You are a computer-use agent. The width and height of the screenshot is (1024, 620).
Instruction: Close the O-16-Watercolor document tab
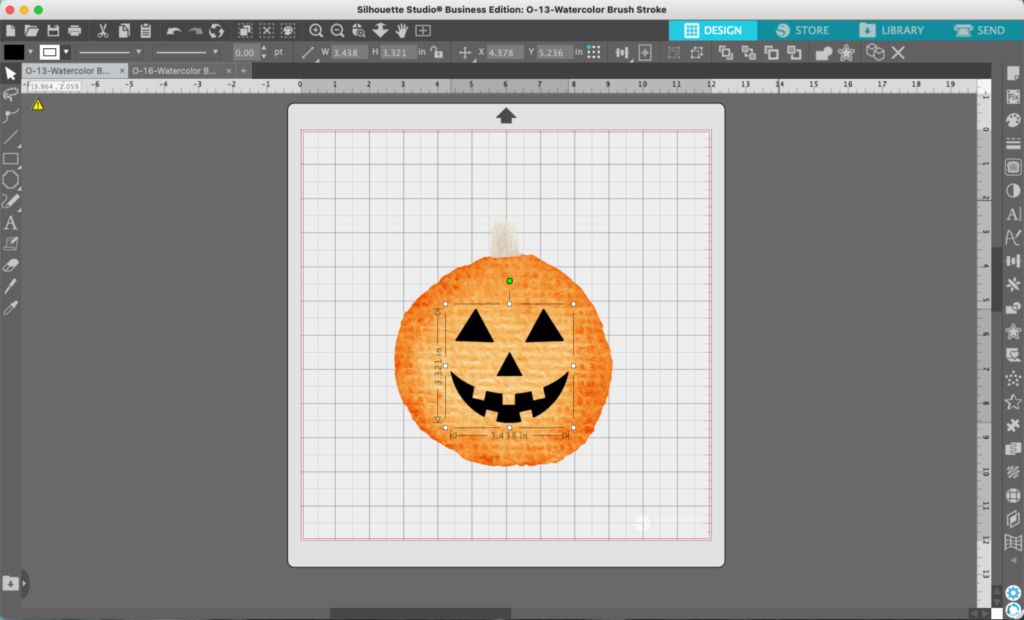coord(230,71)
